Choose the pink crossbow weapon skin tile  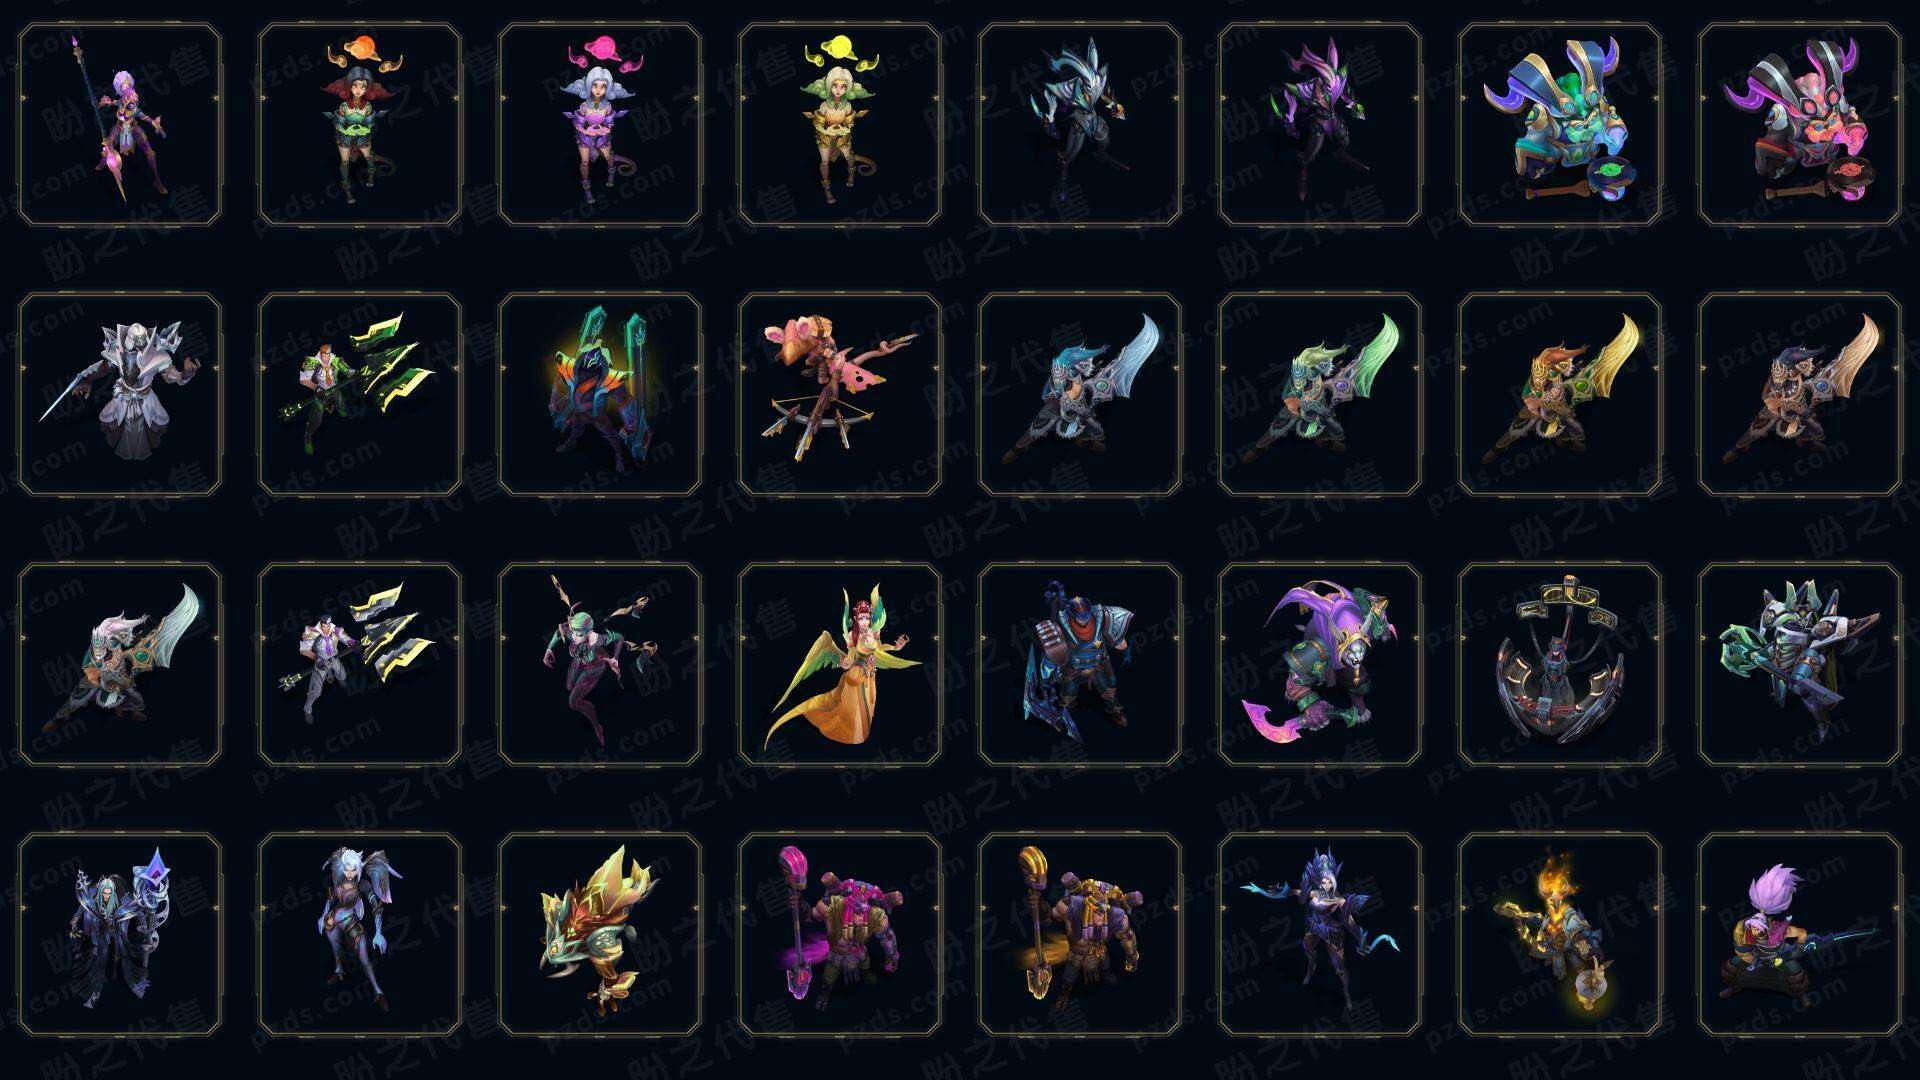[840, 394]
